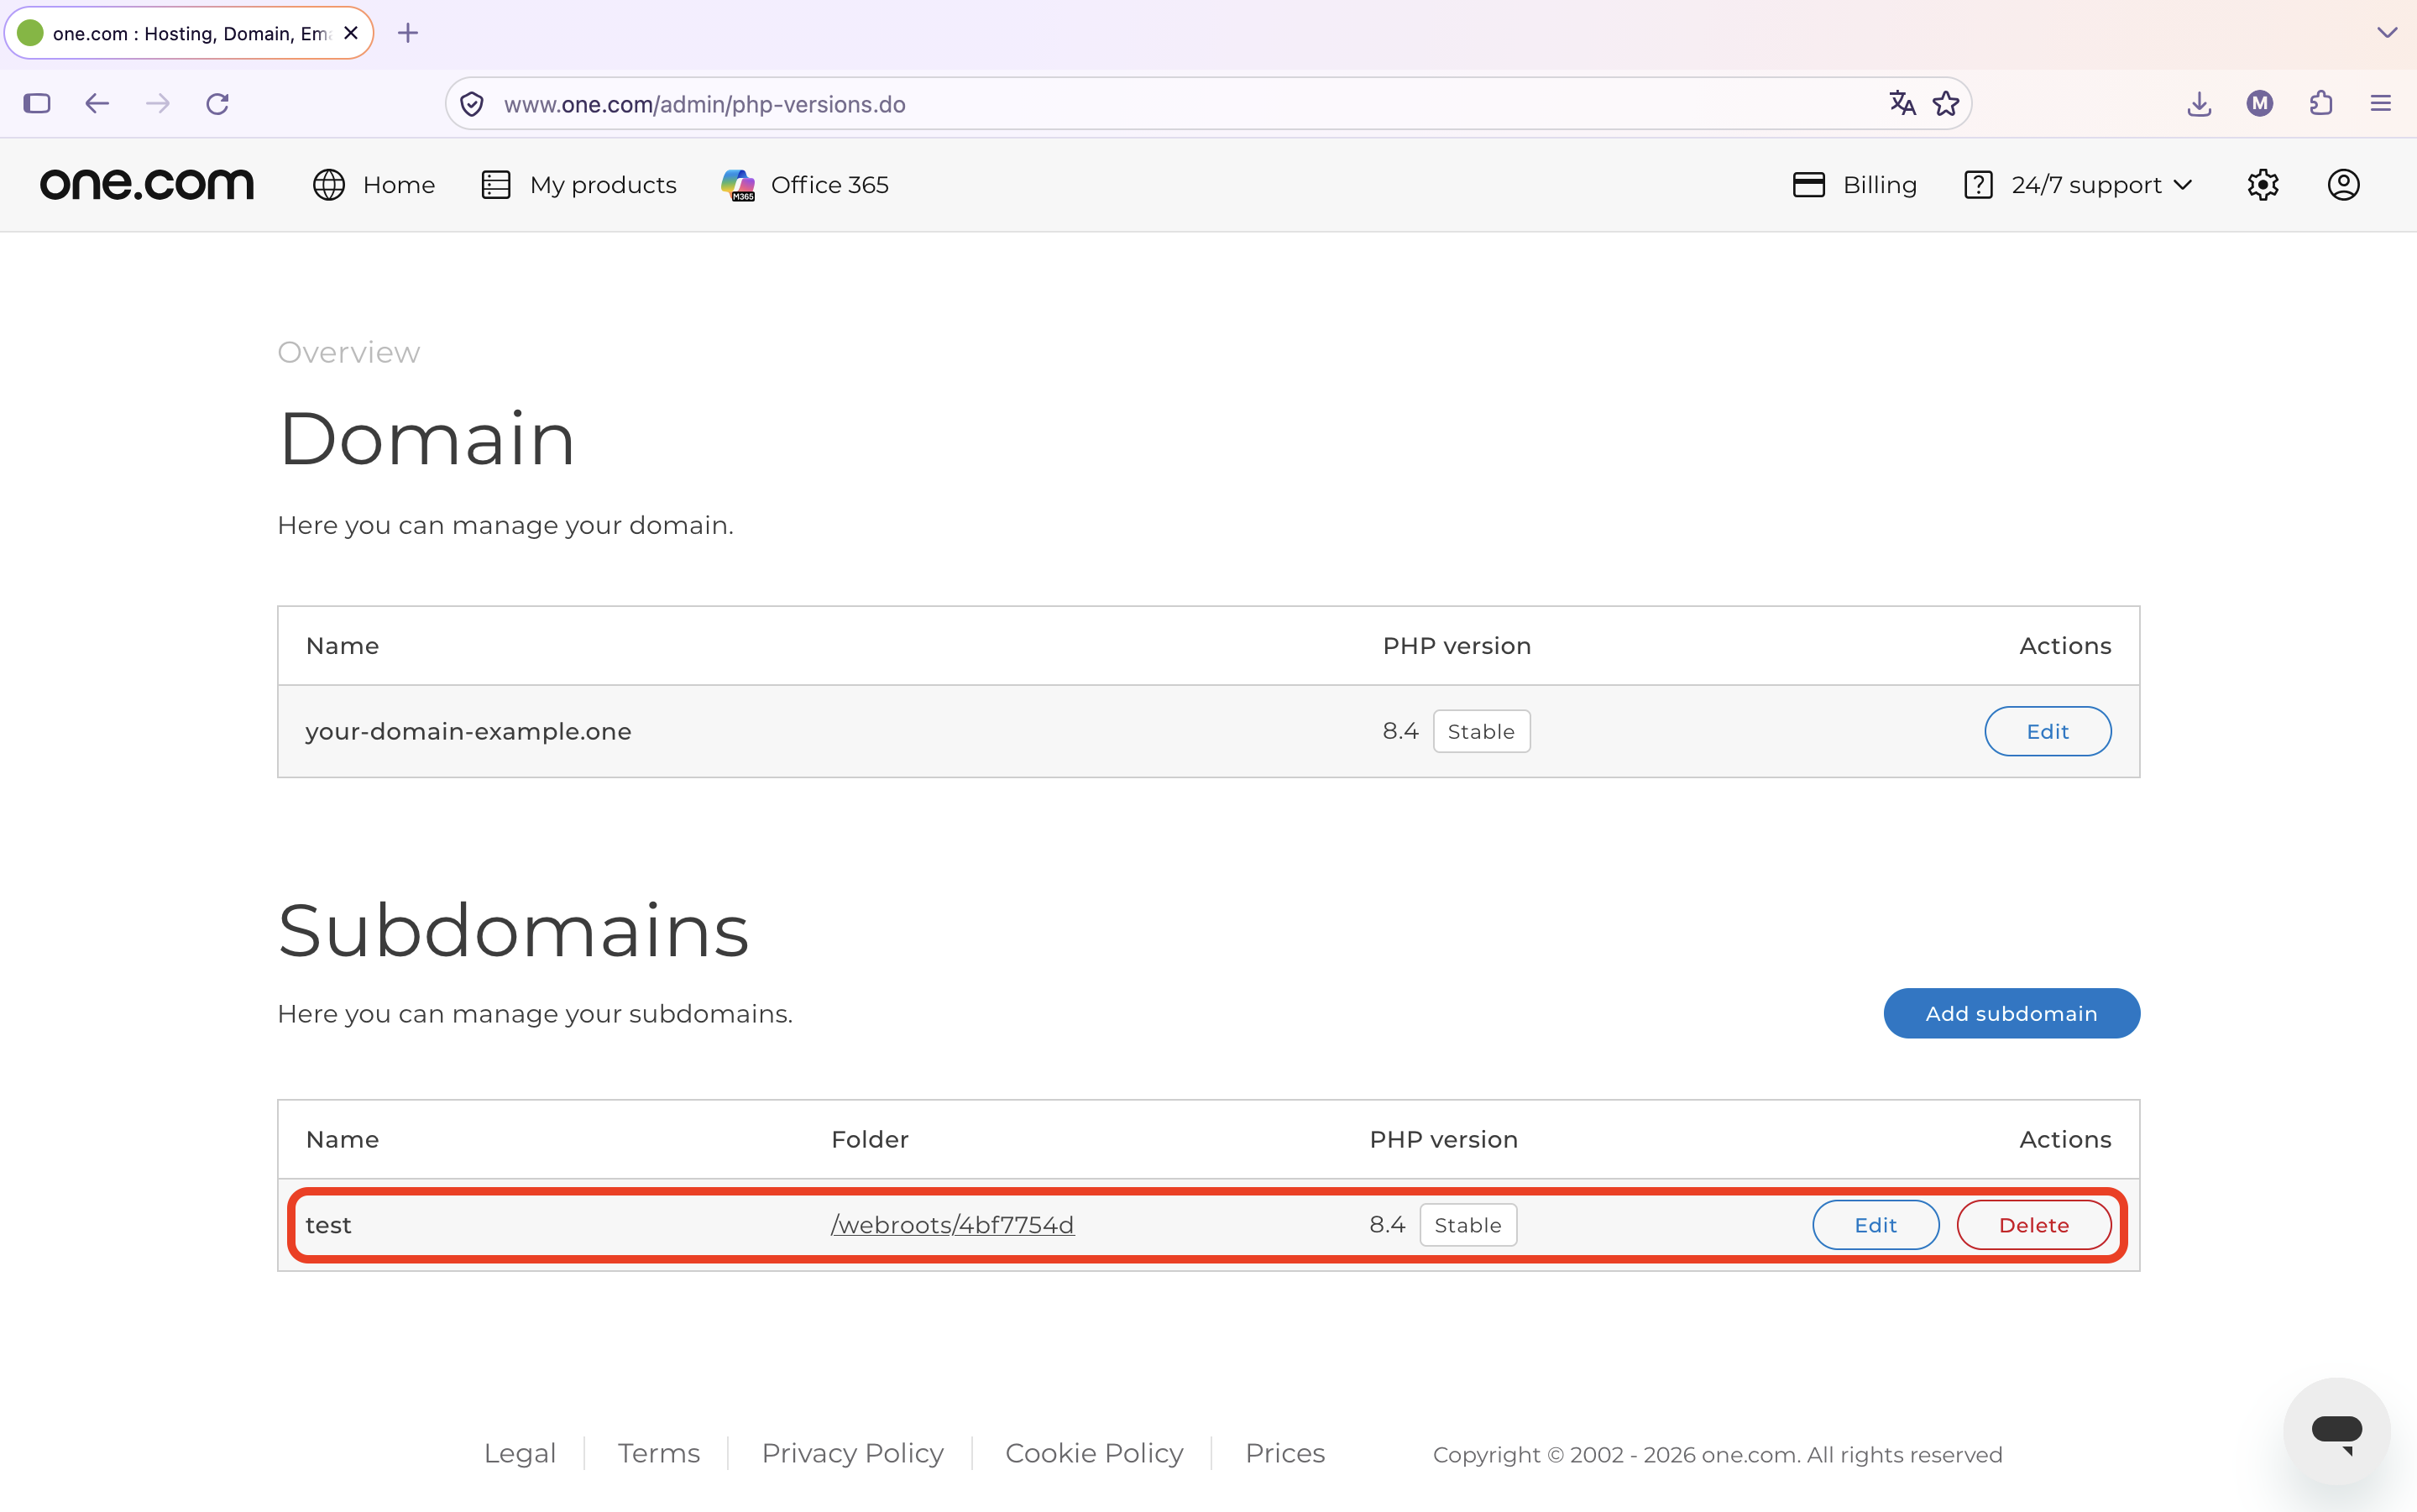Open the browser extensions puzzle icon
The height and width of the screenshot is (1512, 2417).
2321,103
